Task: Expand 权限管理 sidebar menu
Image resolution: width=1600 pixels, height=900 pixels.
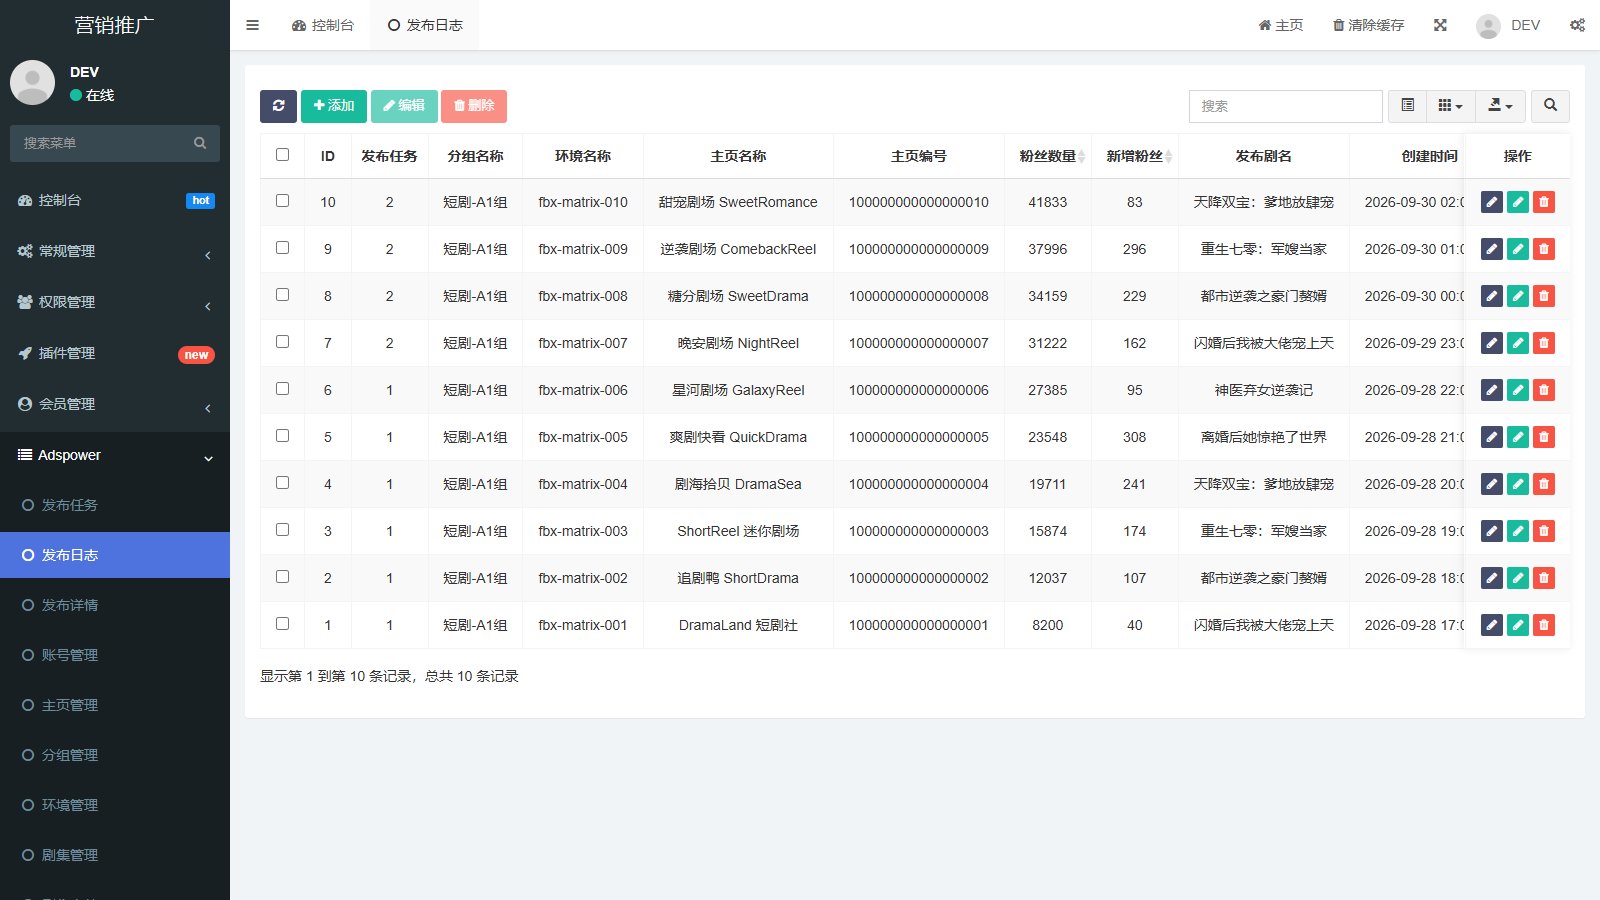Action: [x=115, y=302]
